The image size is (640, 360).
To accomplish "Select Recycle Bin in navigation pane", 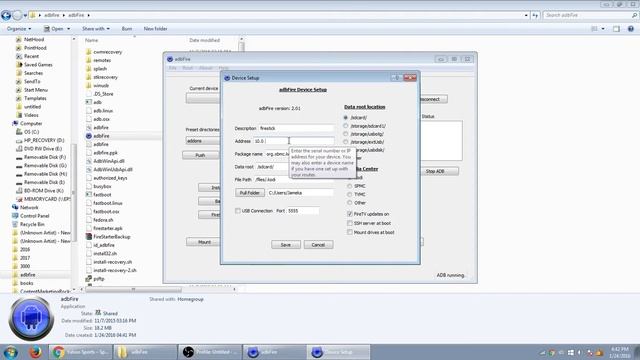I will (x=32, y=224).
